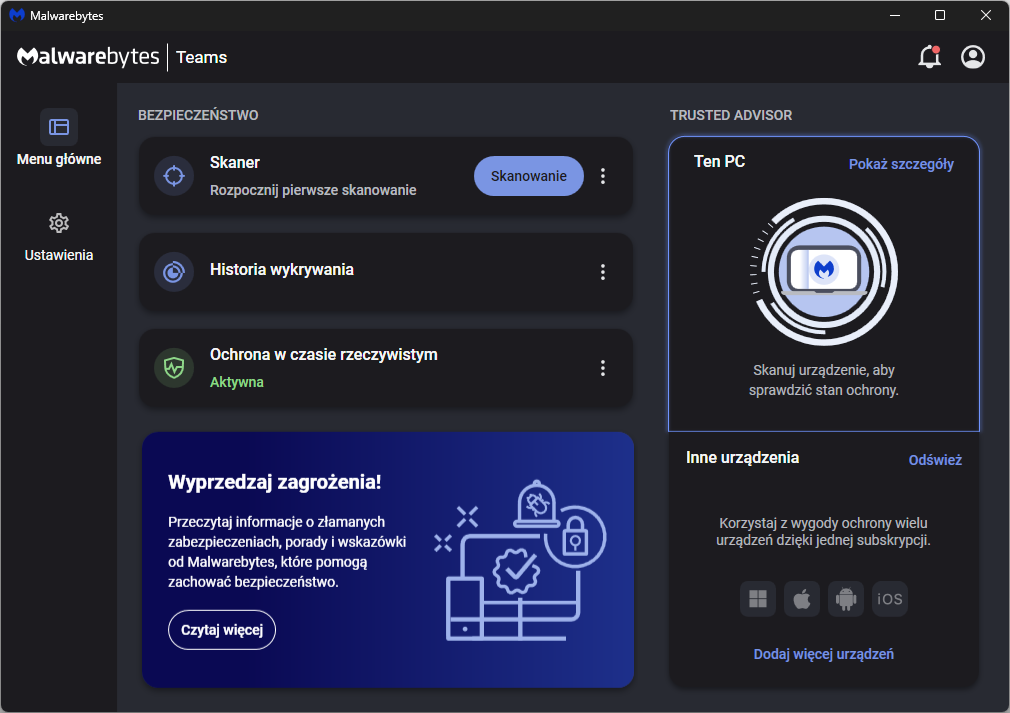The height and width of the screenshot is (713, 1010).
Task: Click the green Aktywna status text
Action: 236,382
